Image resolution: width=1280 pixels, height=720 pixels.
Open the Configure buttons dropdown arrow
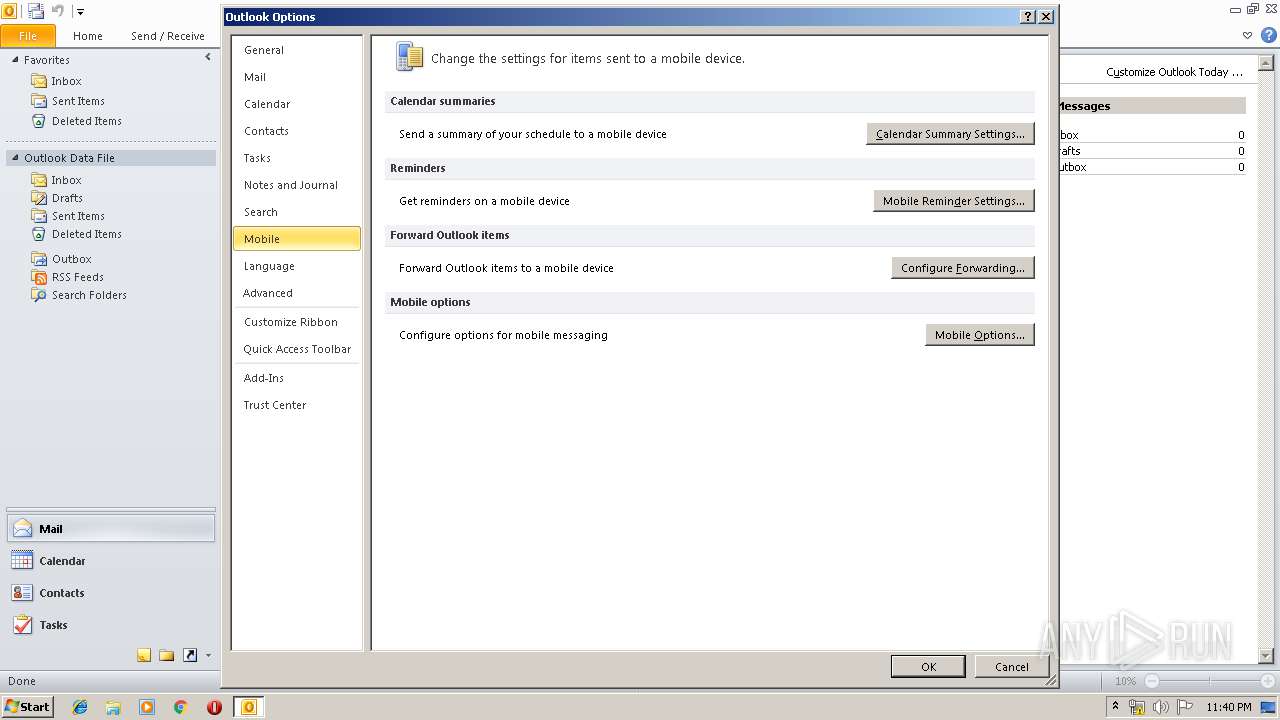(208, 656)
